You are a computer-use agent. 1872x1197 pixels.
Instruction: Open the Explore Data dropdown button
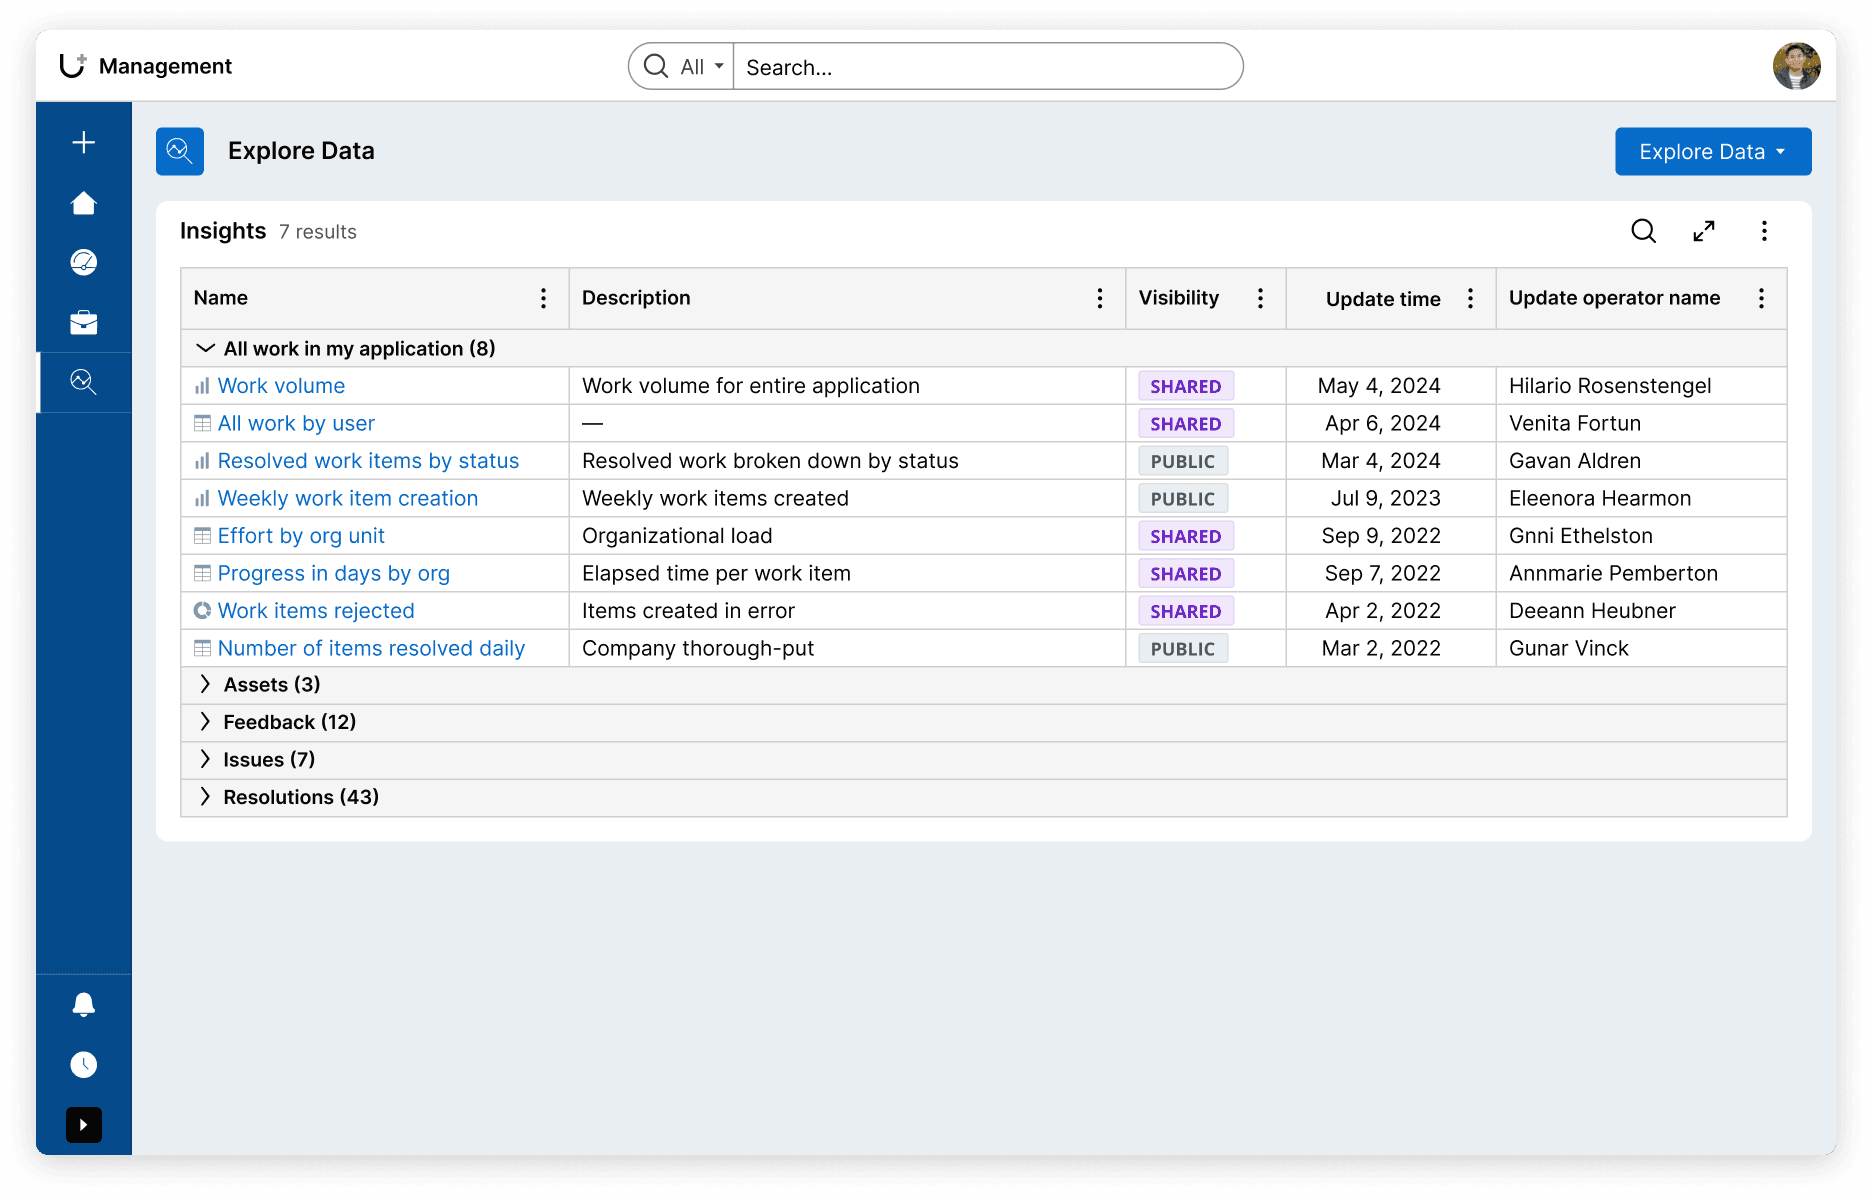tap(1713, 151)
